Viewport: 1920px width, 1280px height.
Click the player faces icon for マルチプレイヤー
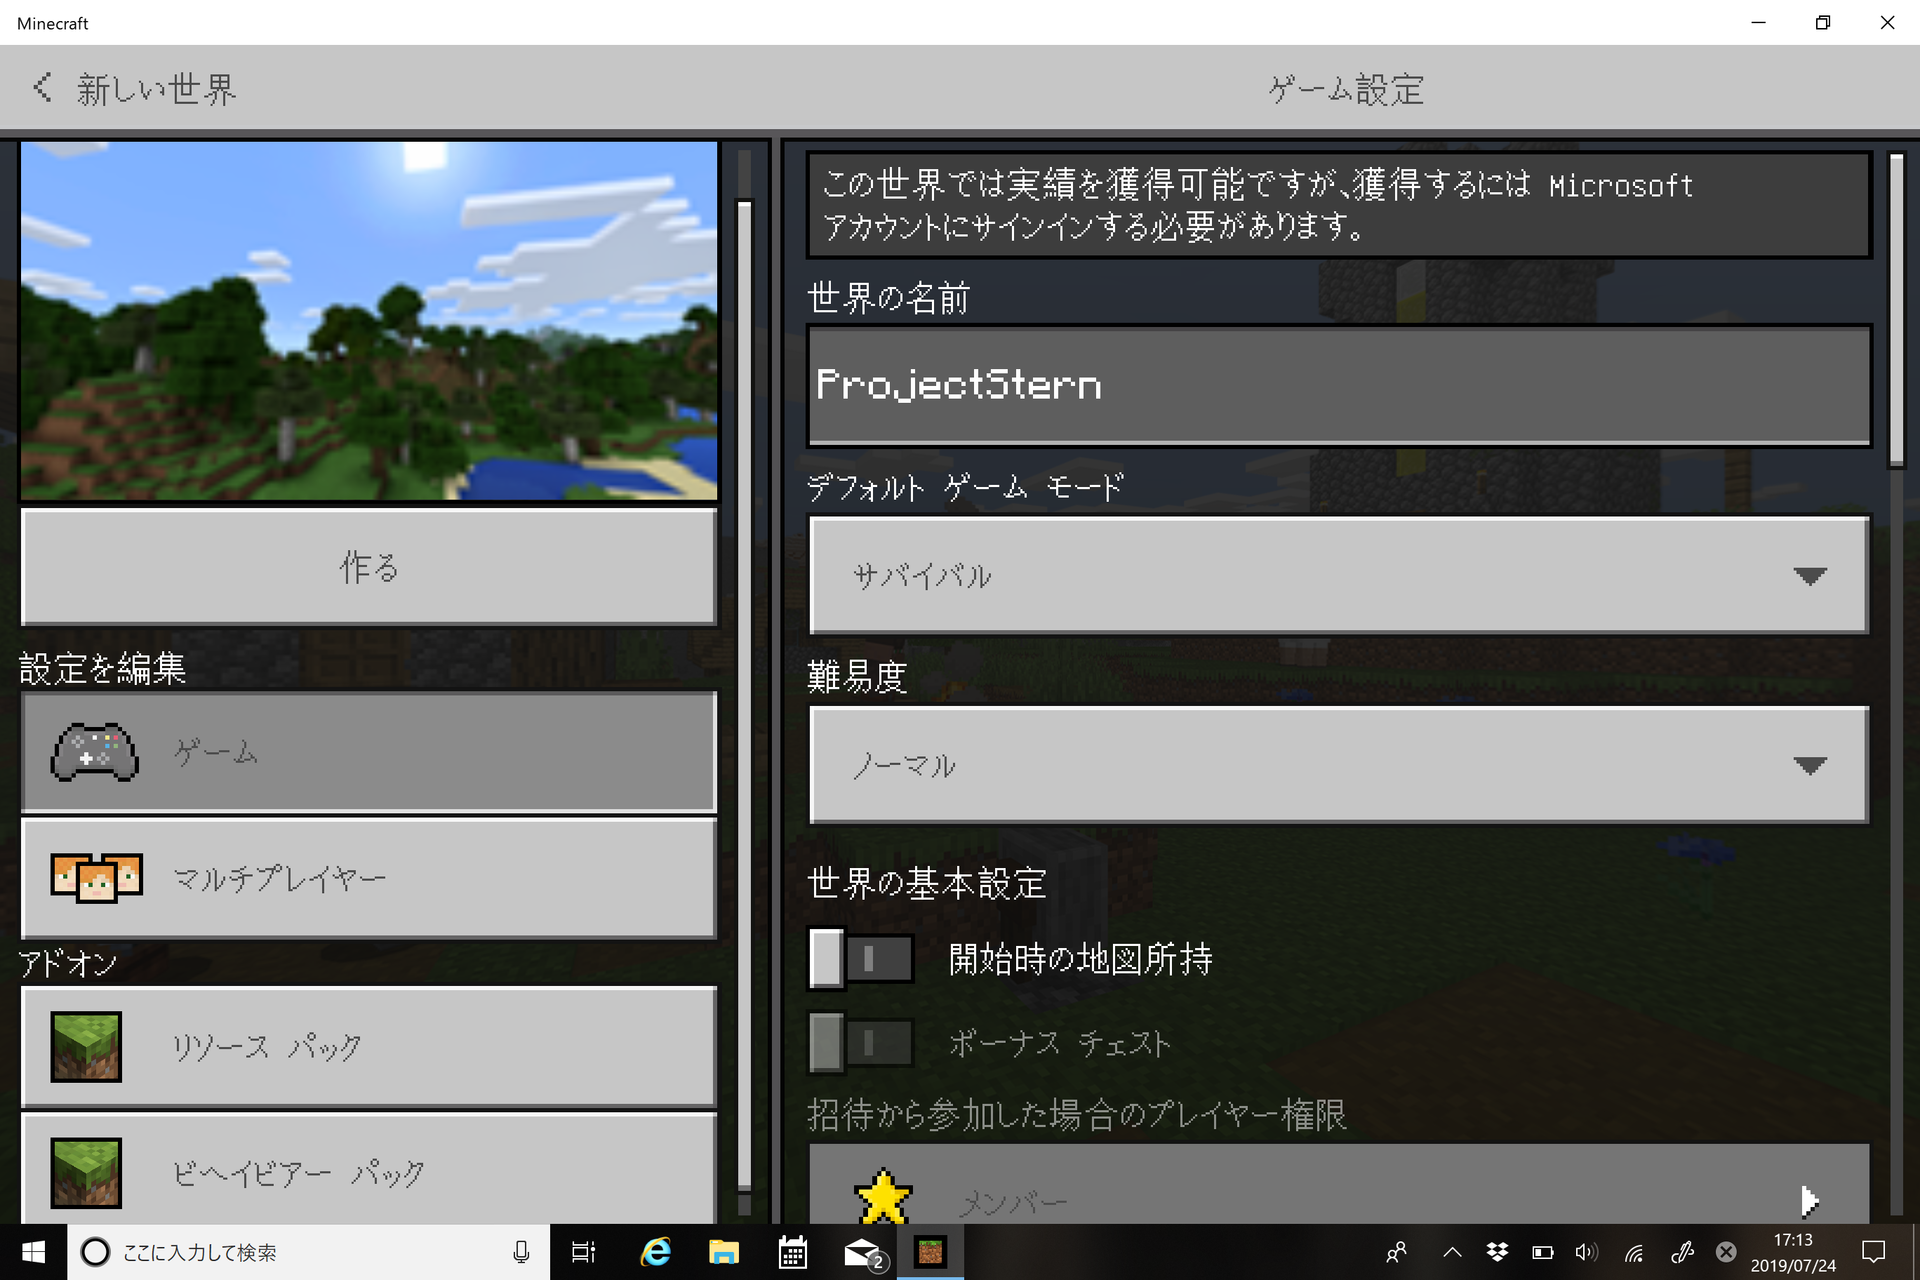(x=96, y=878)
